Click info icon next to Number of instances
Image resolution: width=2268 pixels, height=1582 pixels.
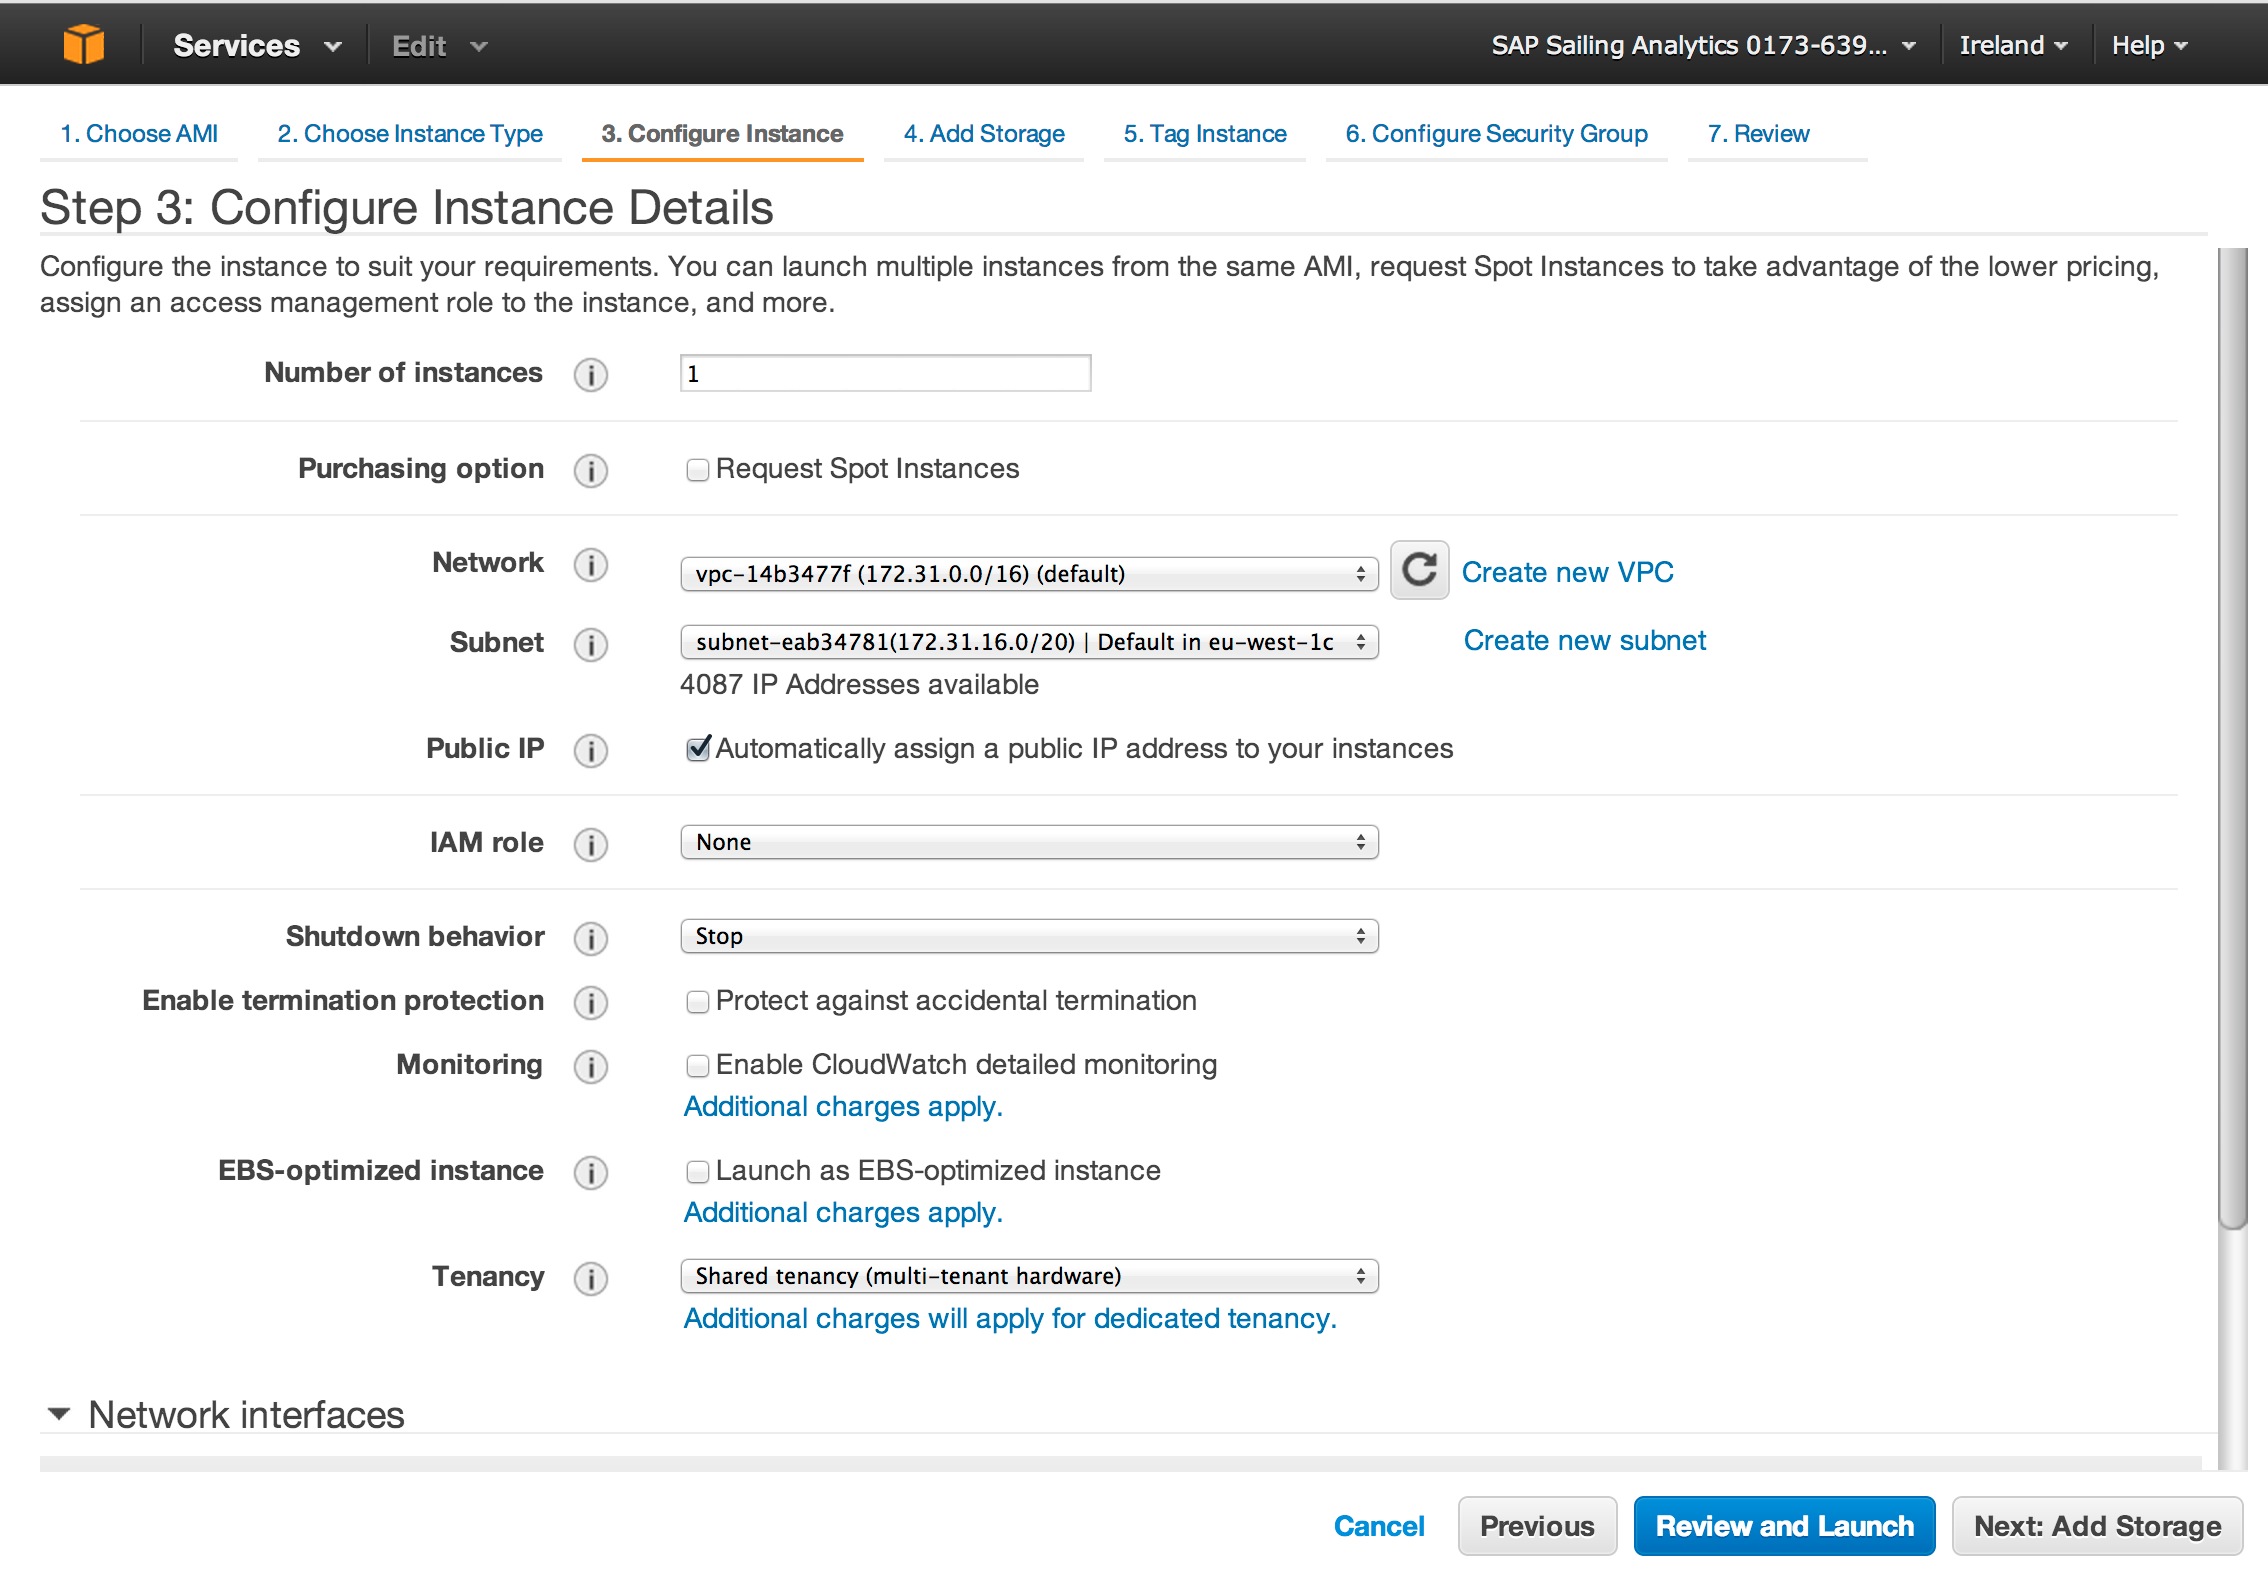point(590,375)
